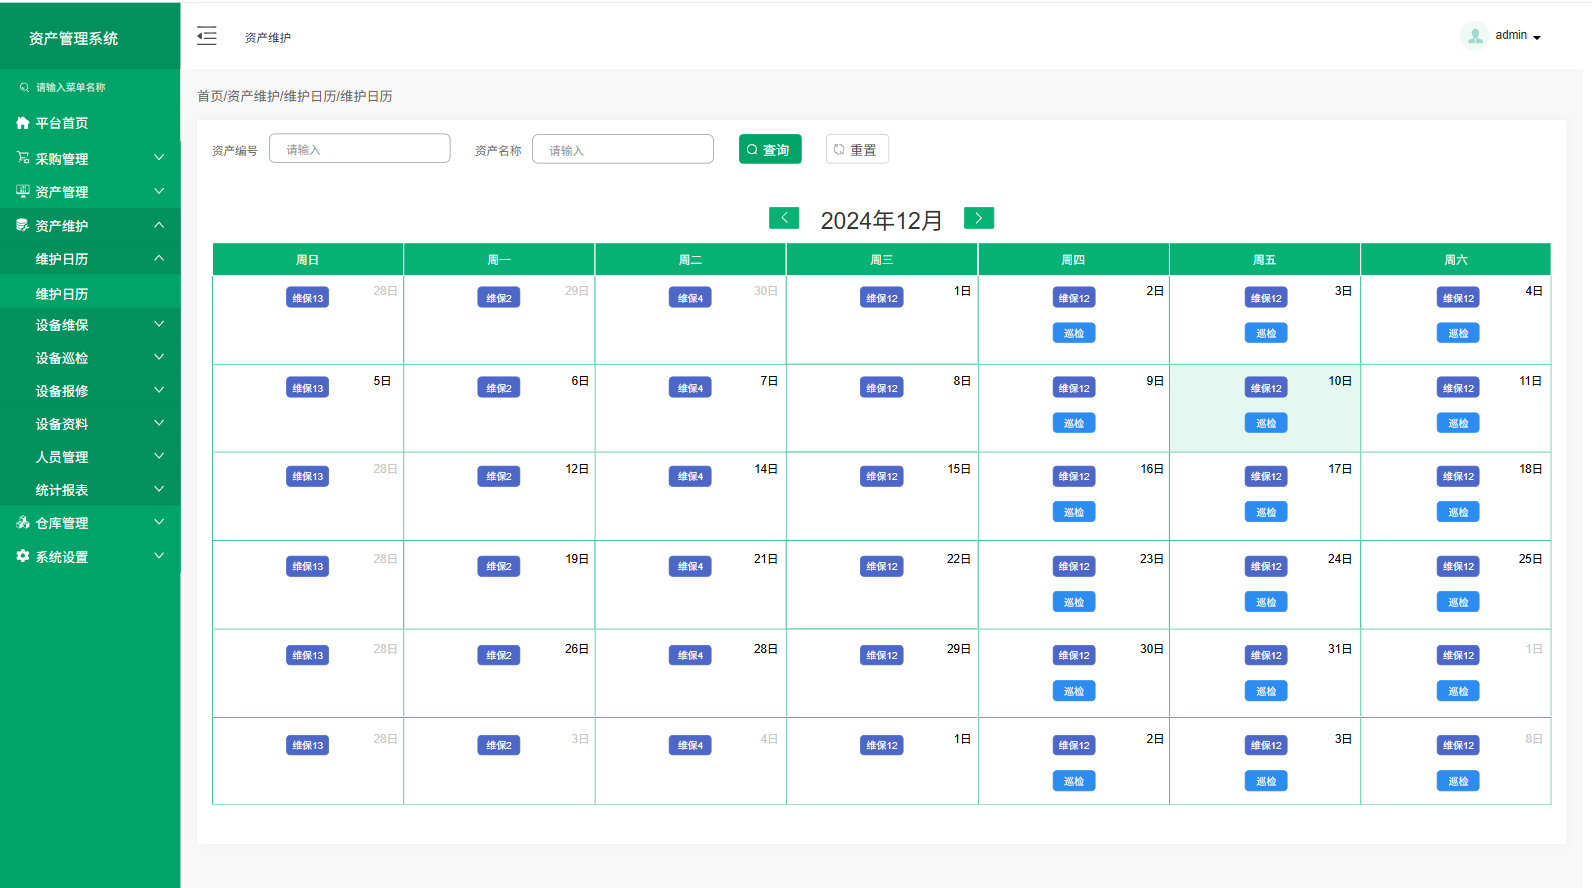Viewport: 1592px width, 888px height.
Task: Open the 资产管理 menu item
Action: [x=62, y=192]
